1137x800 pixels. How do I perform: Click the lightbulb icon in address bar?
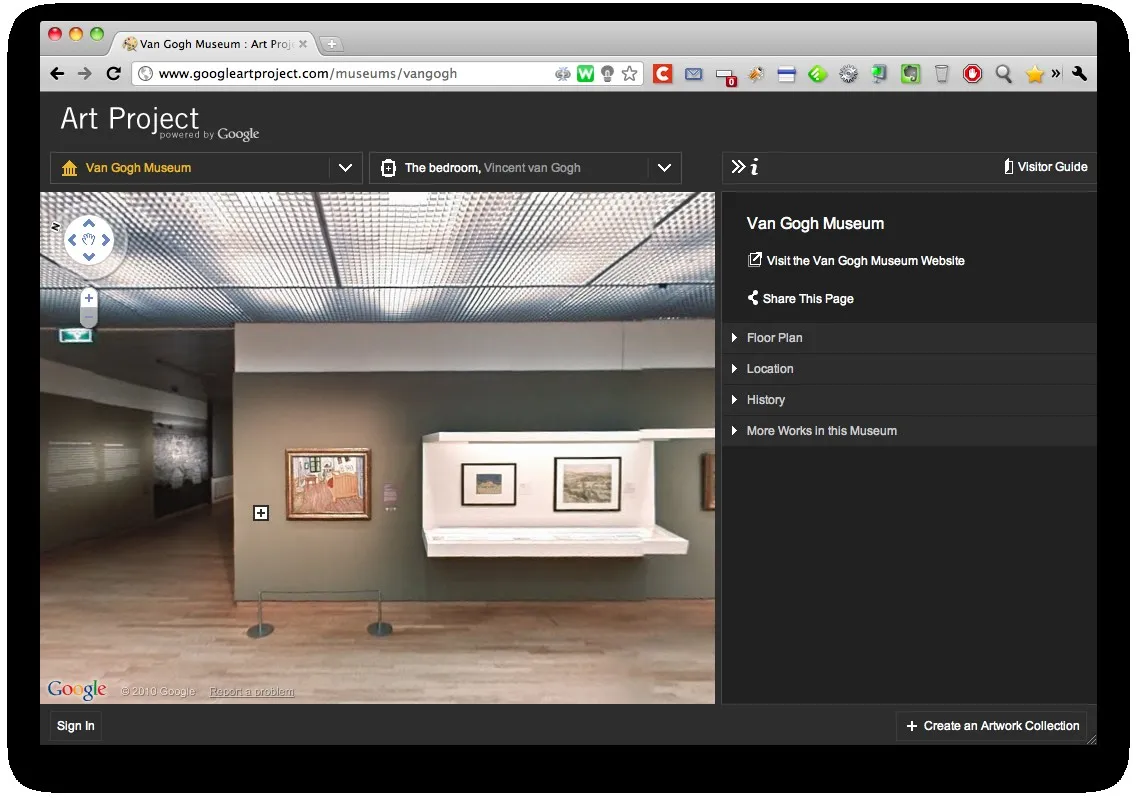tap(608, 73)
